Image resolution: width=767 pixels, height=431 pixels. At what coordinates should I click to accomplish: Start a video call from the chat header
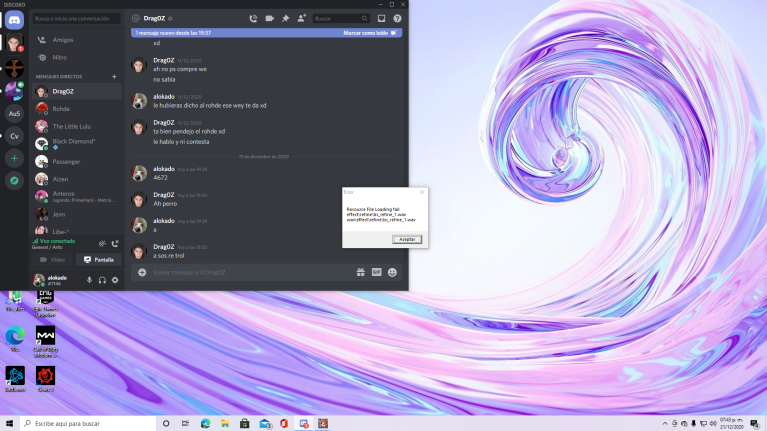point(270,19)
